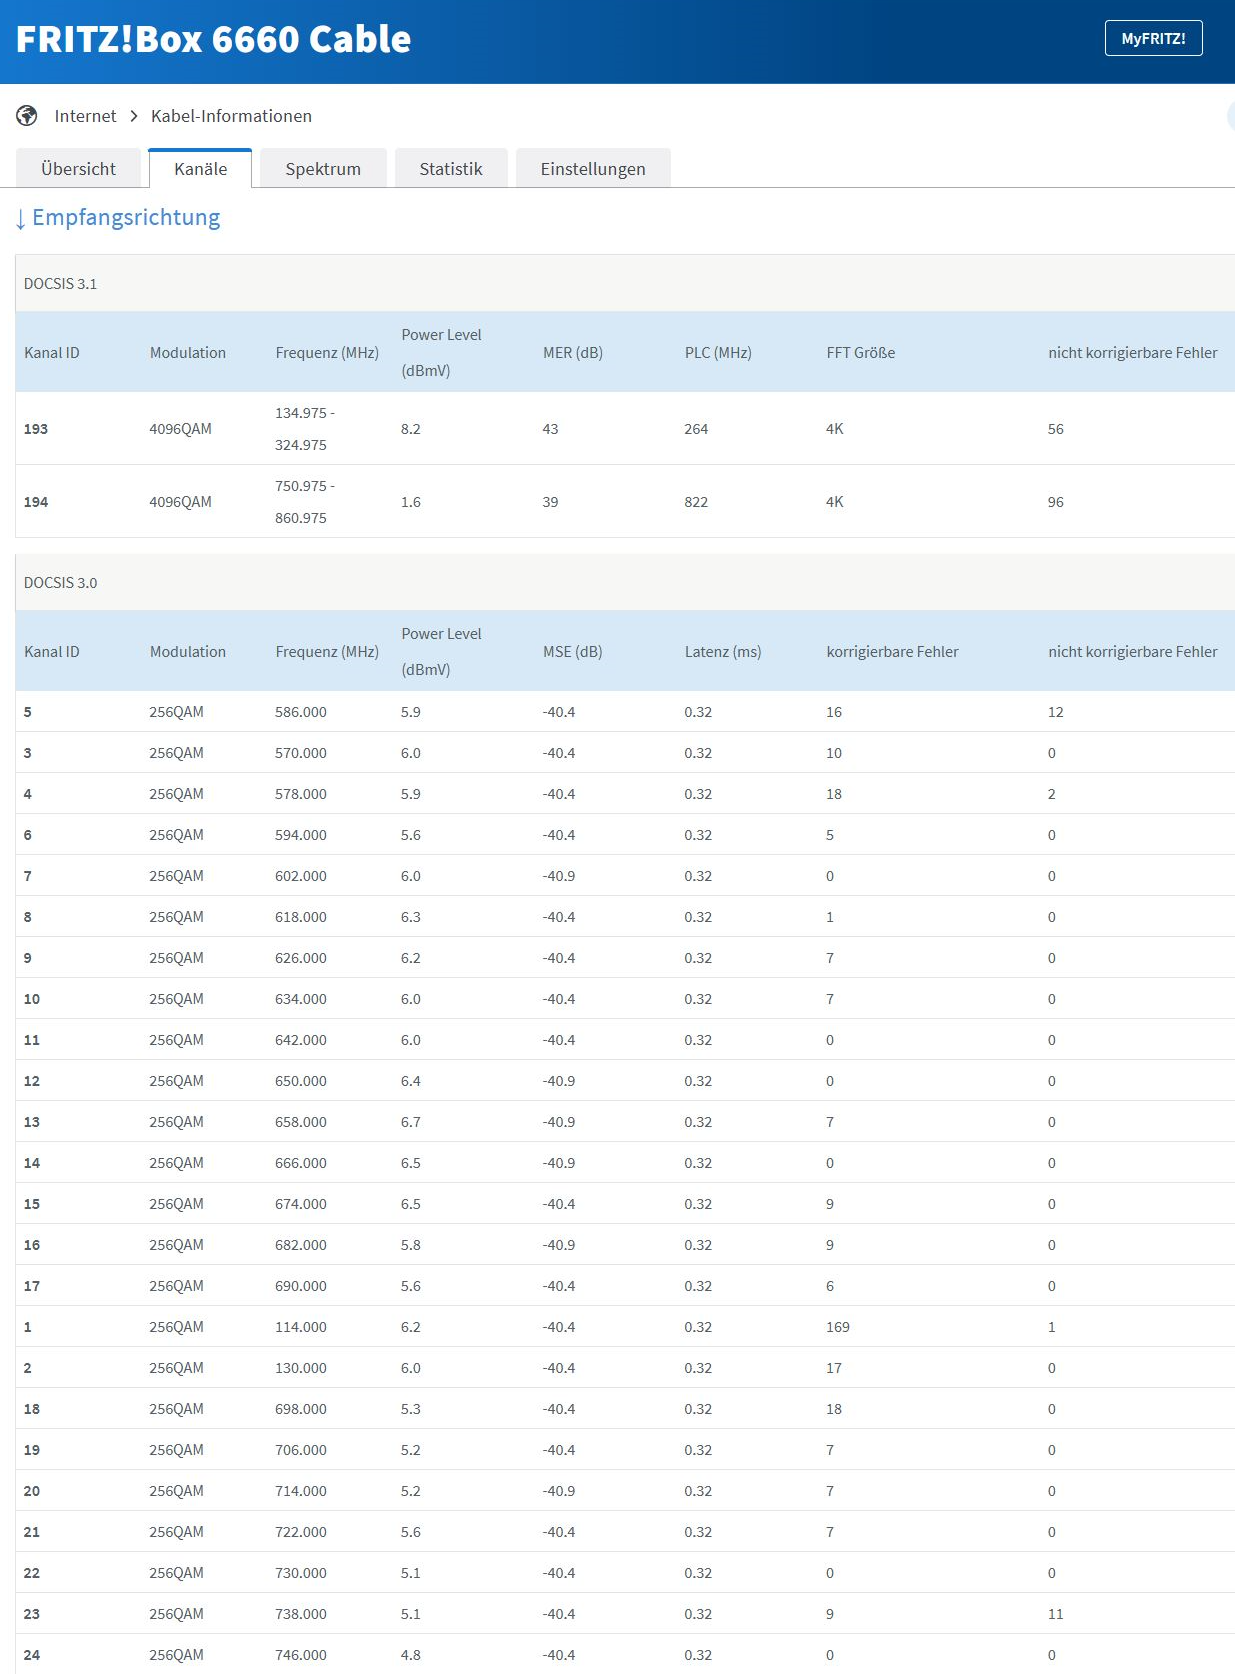Click power level 8.2 value
This screenshot has width=1235, height=1674.
[411, 429]
